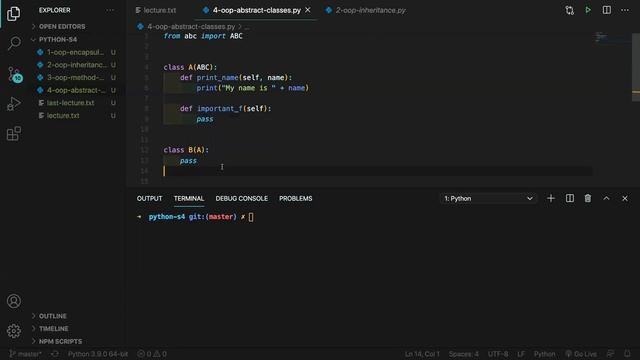The height and width of the screenshot is (360, 640).
Task: Expand the Timeline section
Action: click(x=53, y=329)
